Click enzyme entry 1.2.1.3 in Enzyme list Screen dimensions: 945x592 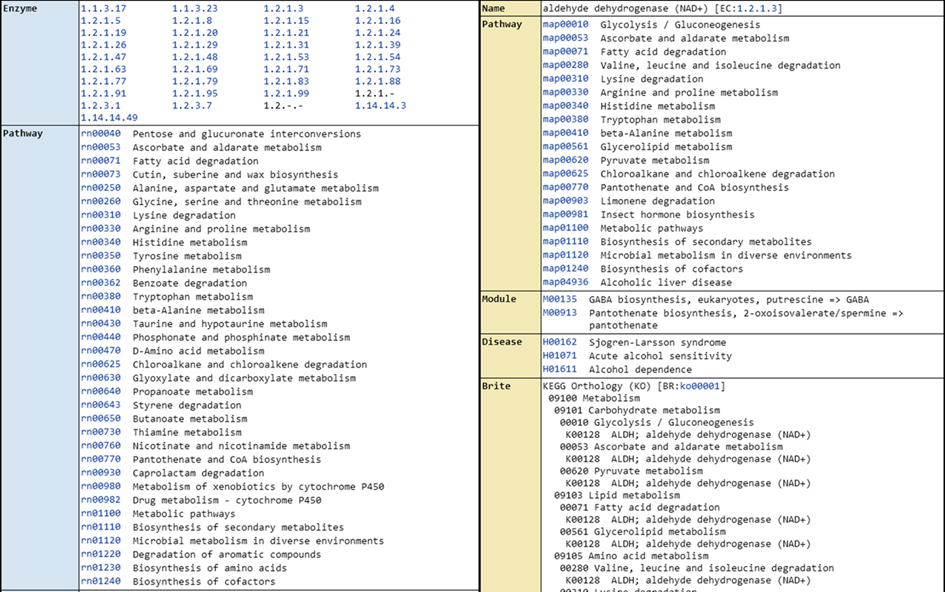(x=283, y=8)
